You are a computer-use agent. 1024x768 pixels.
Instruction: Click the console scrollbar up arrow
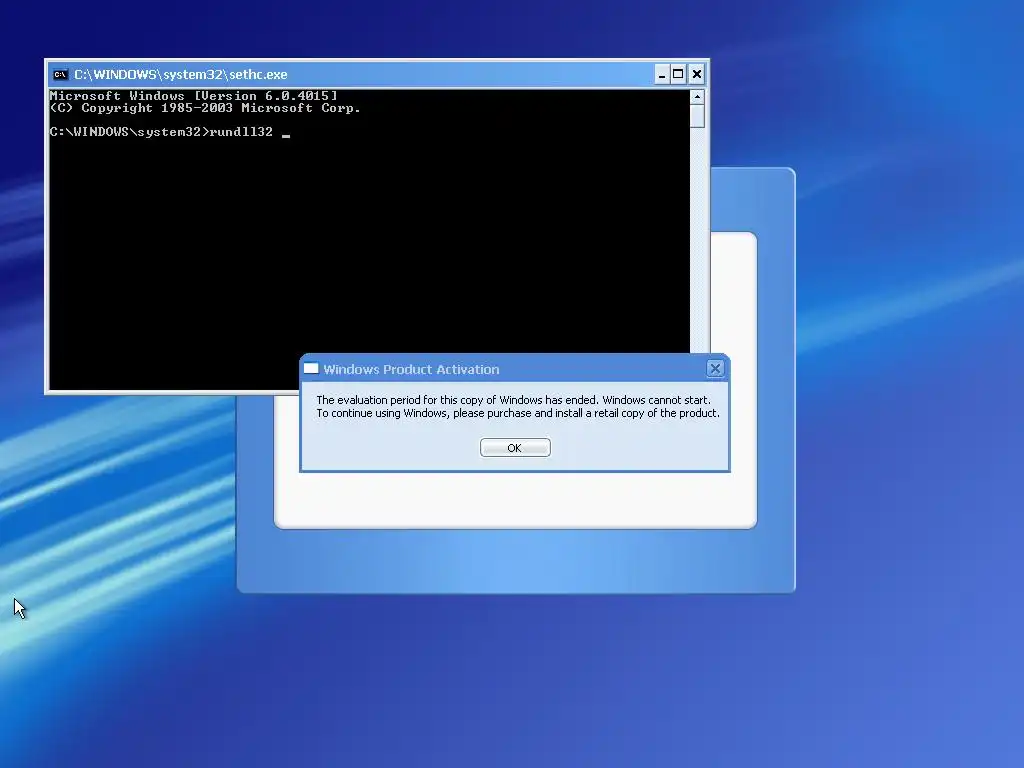click(x=697, y=97)
